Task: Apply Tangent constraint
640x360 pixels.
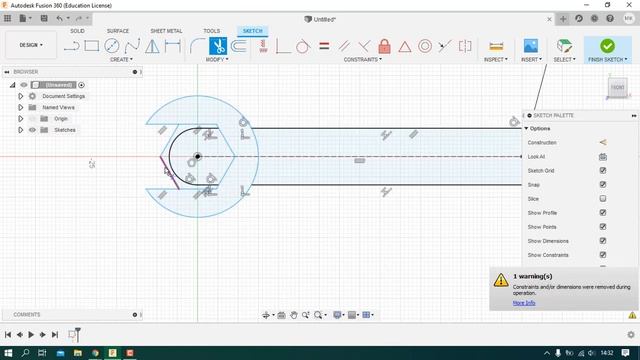Action: [303, 46]
